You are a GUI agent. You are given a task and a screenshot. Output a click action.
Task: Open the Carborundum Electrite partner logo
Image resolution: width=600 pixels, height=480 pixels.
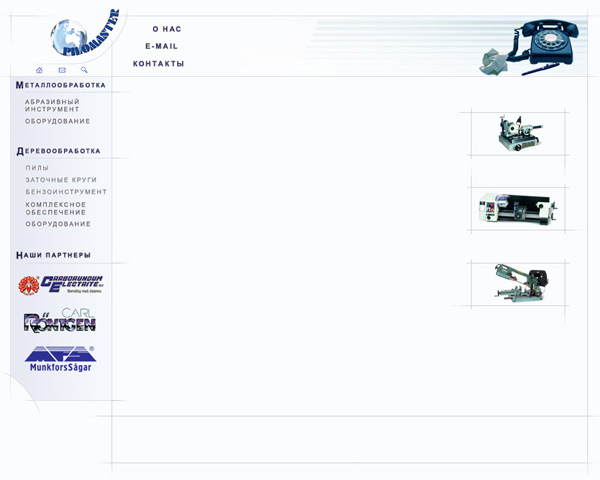[61, 285]
